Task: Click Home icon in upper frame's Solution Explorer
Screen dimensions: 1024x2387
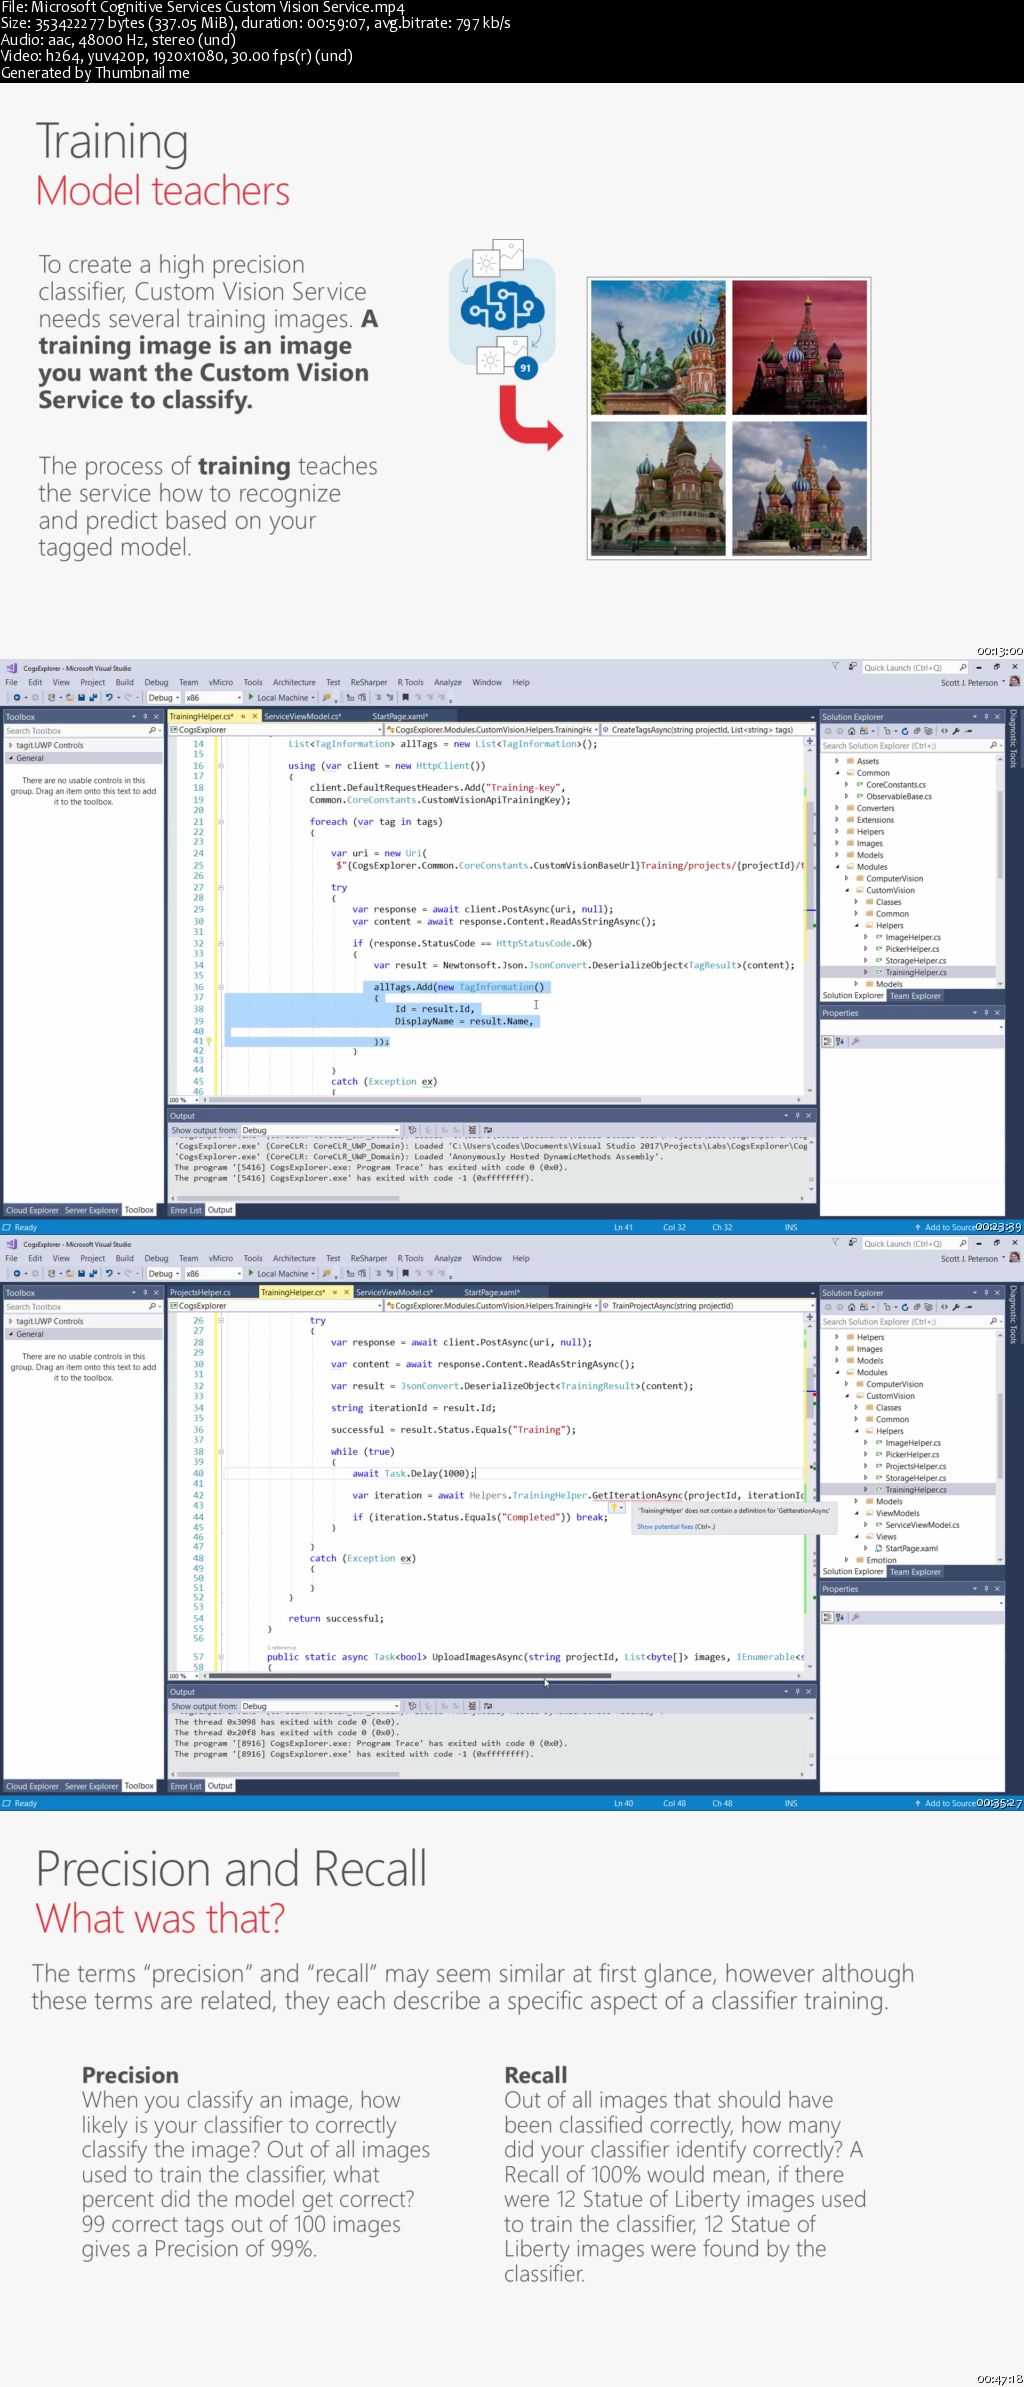Action: click(x=852, y=731)
